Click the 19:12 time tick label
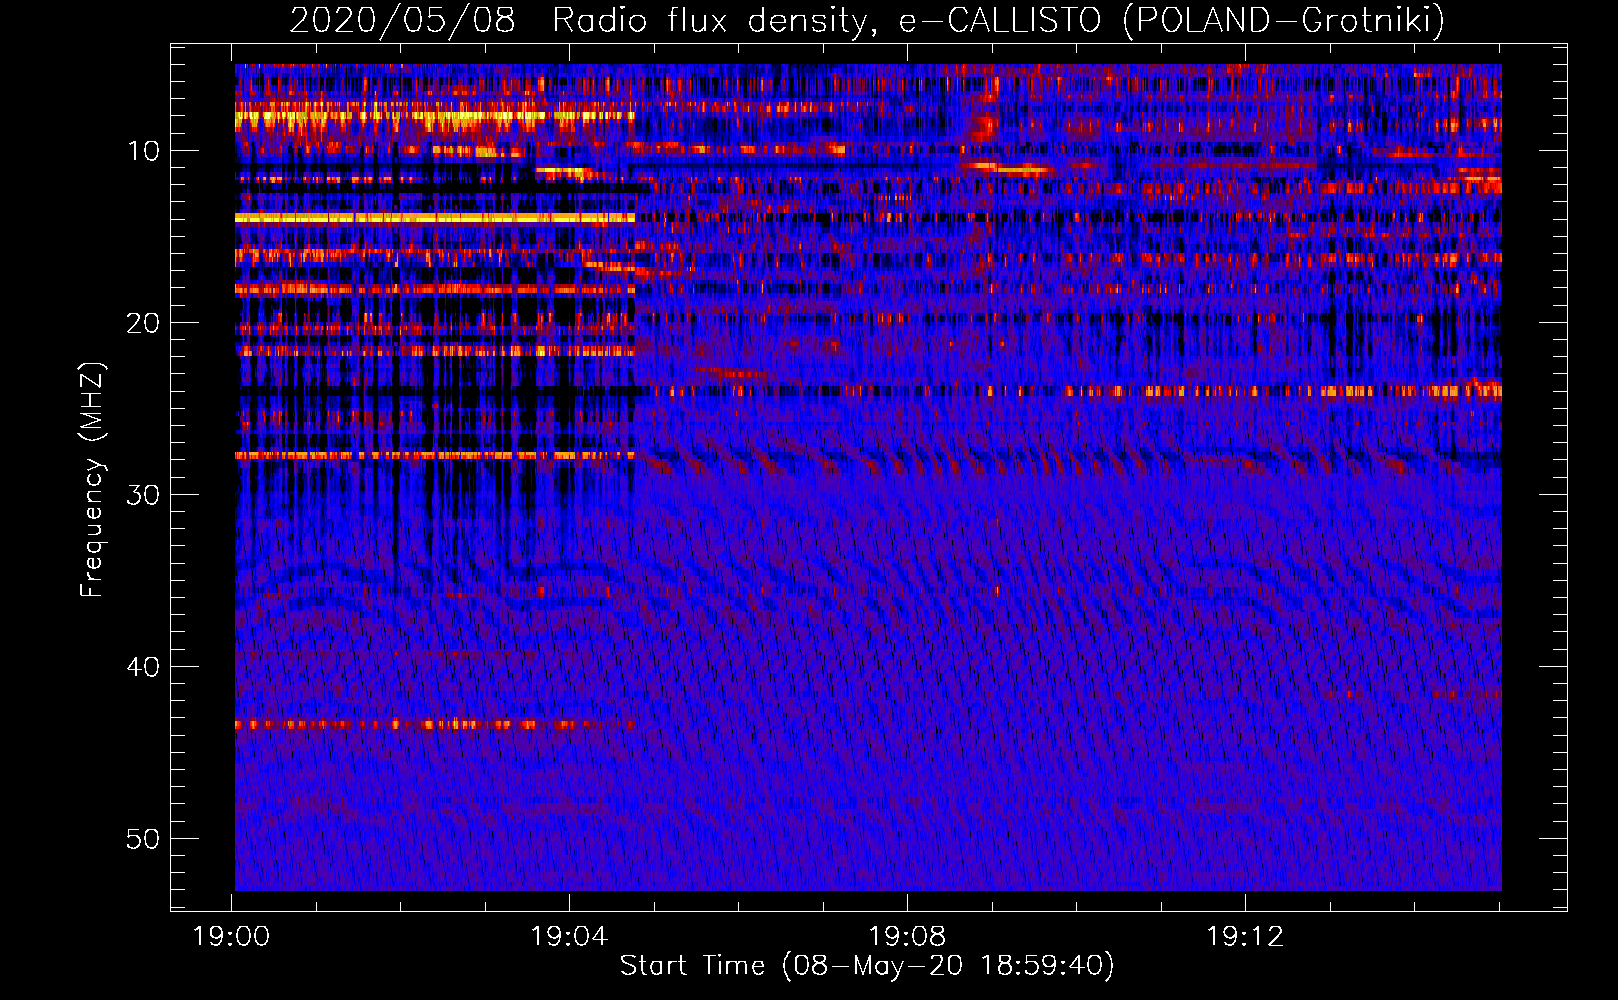Viewport: 1618px width, 1000px height. click(x=1245, y=937)
